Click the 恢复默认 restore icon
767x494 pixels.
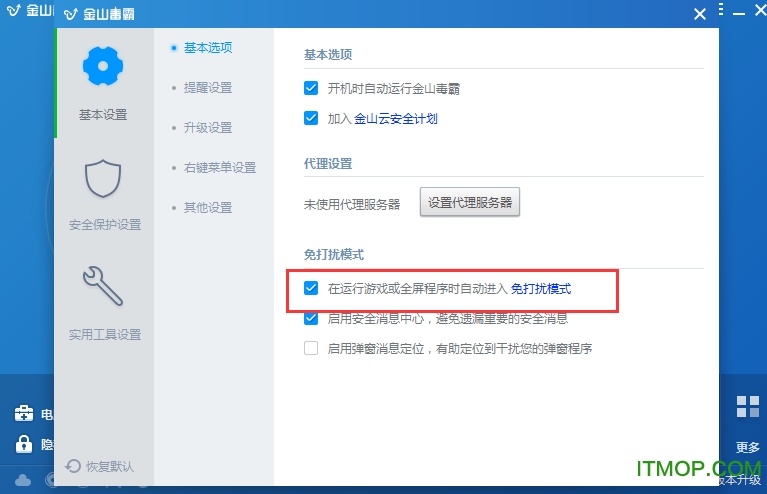click(x=73, y=466)
